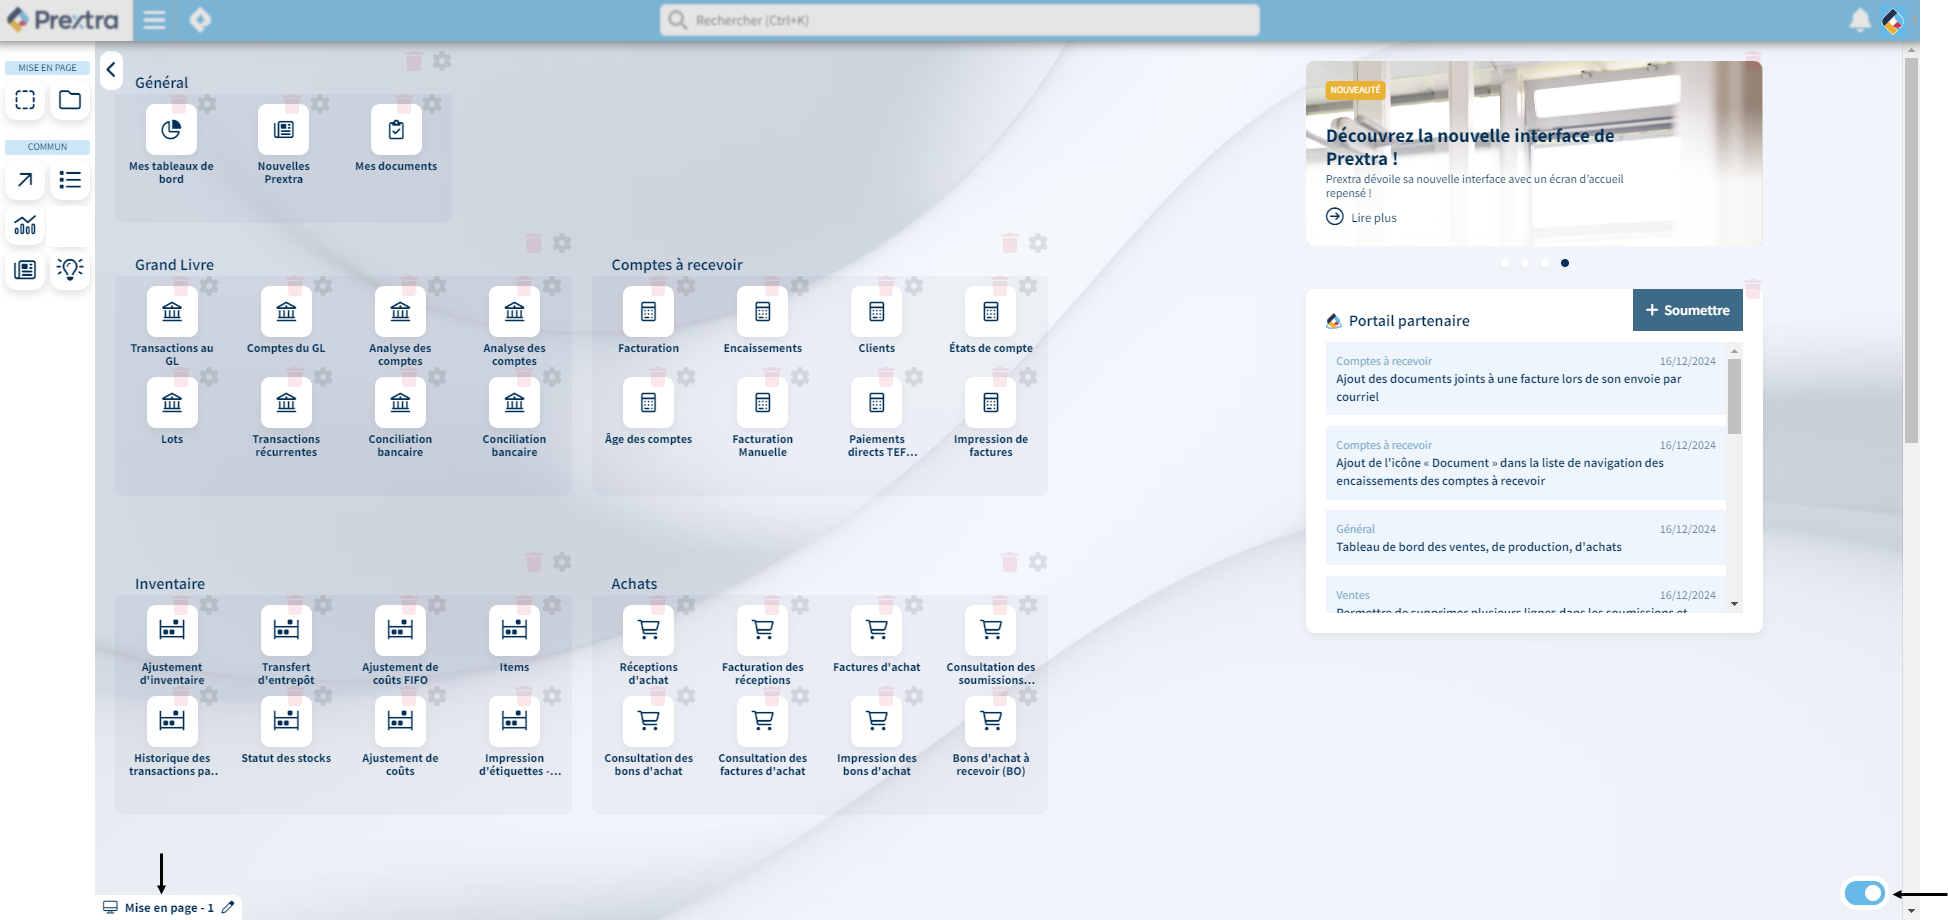Open Facturation under Comptes à recevoir
The height and width of the screenshot is (920, 1948).
(x=648, y=312)
